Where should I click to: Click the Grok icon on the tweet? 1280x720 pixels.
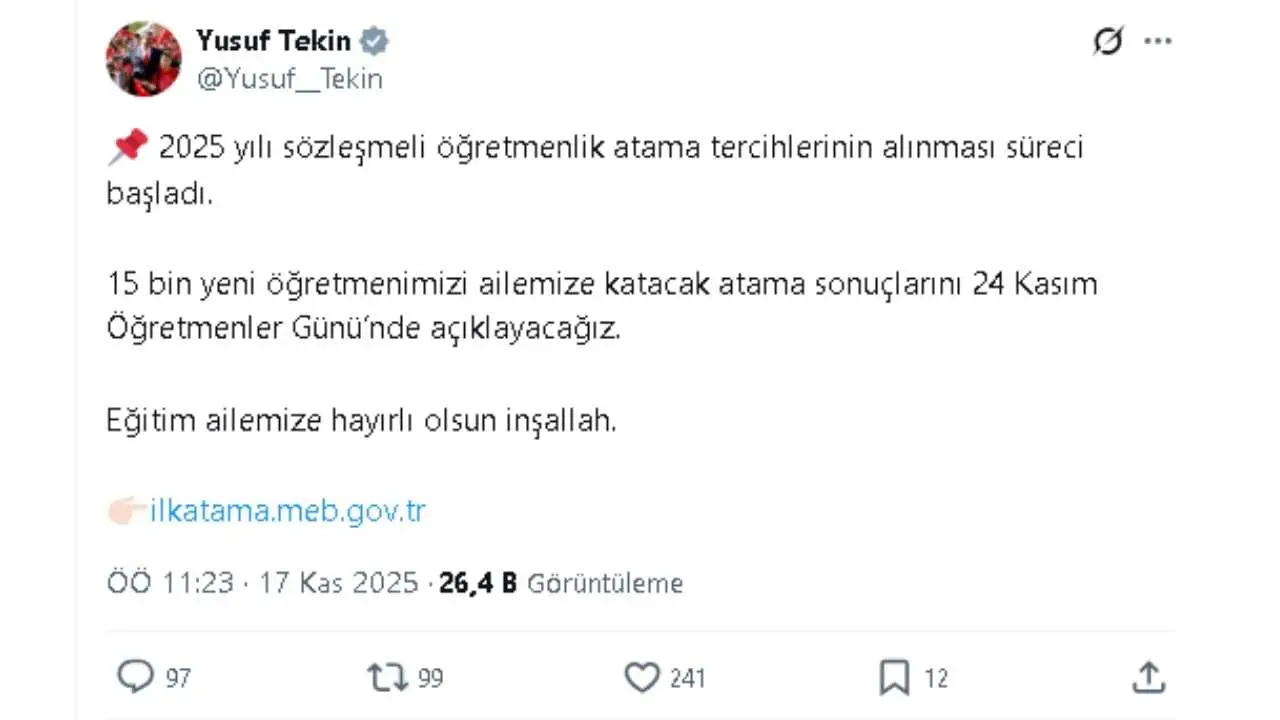click(1108, 40)
